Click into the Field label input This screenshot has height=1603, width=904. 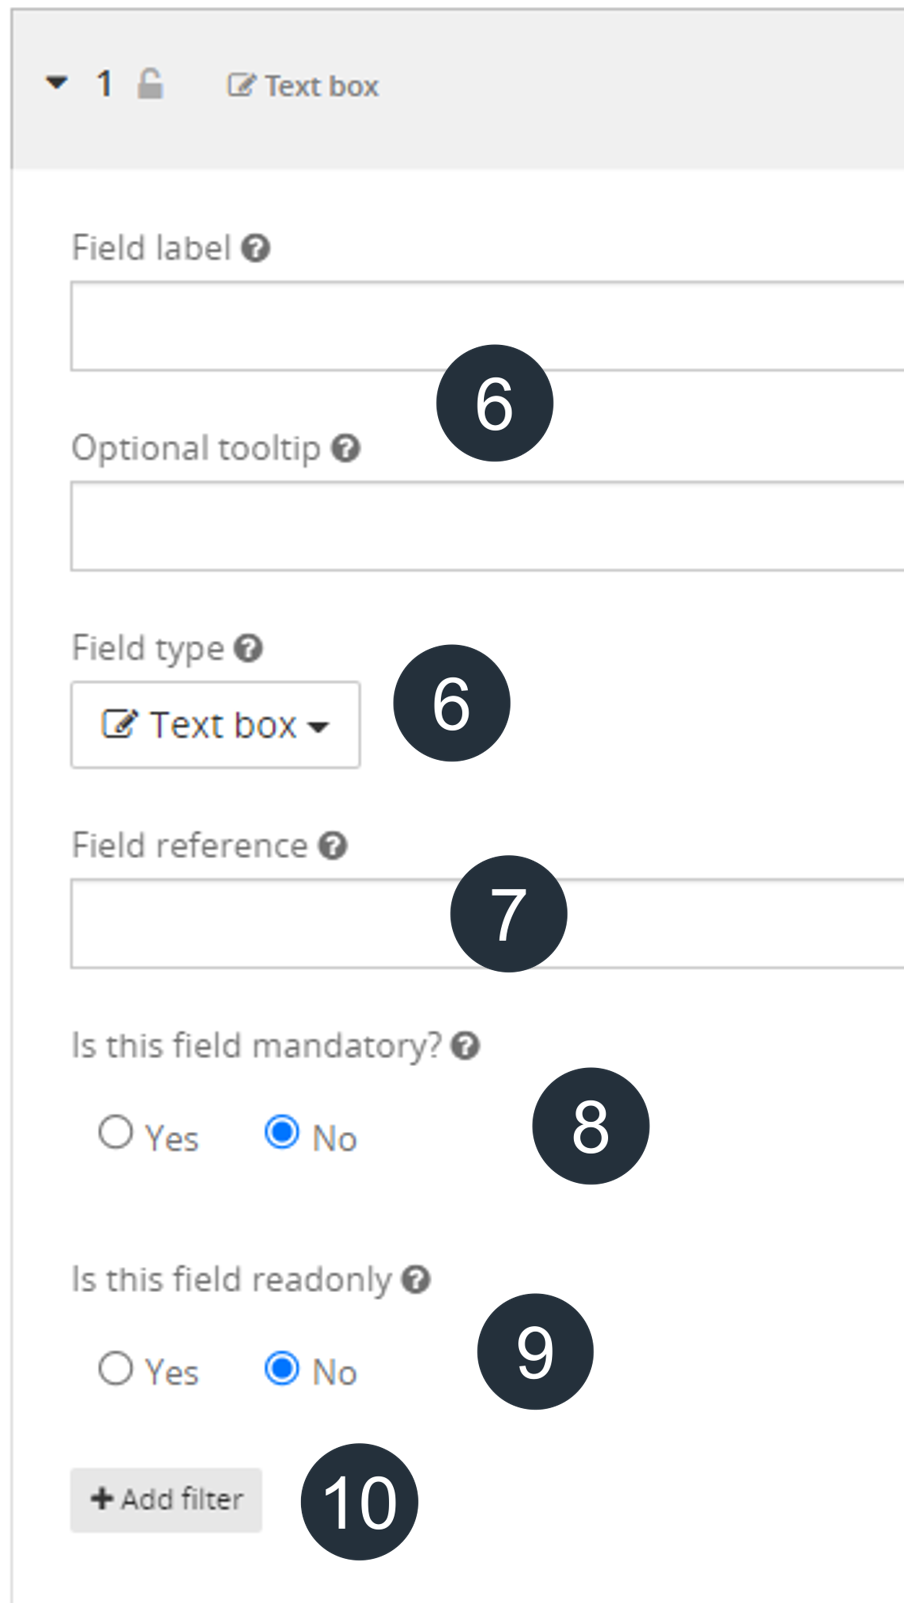pos(487,326)
